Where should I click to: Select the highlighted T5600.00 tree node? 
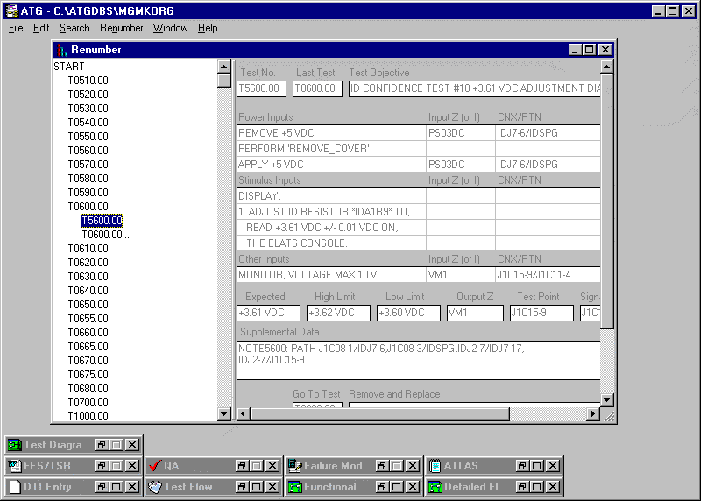[x=102, y=220]
